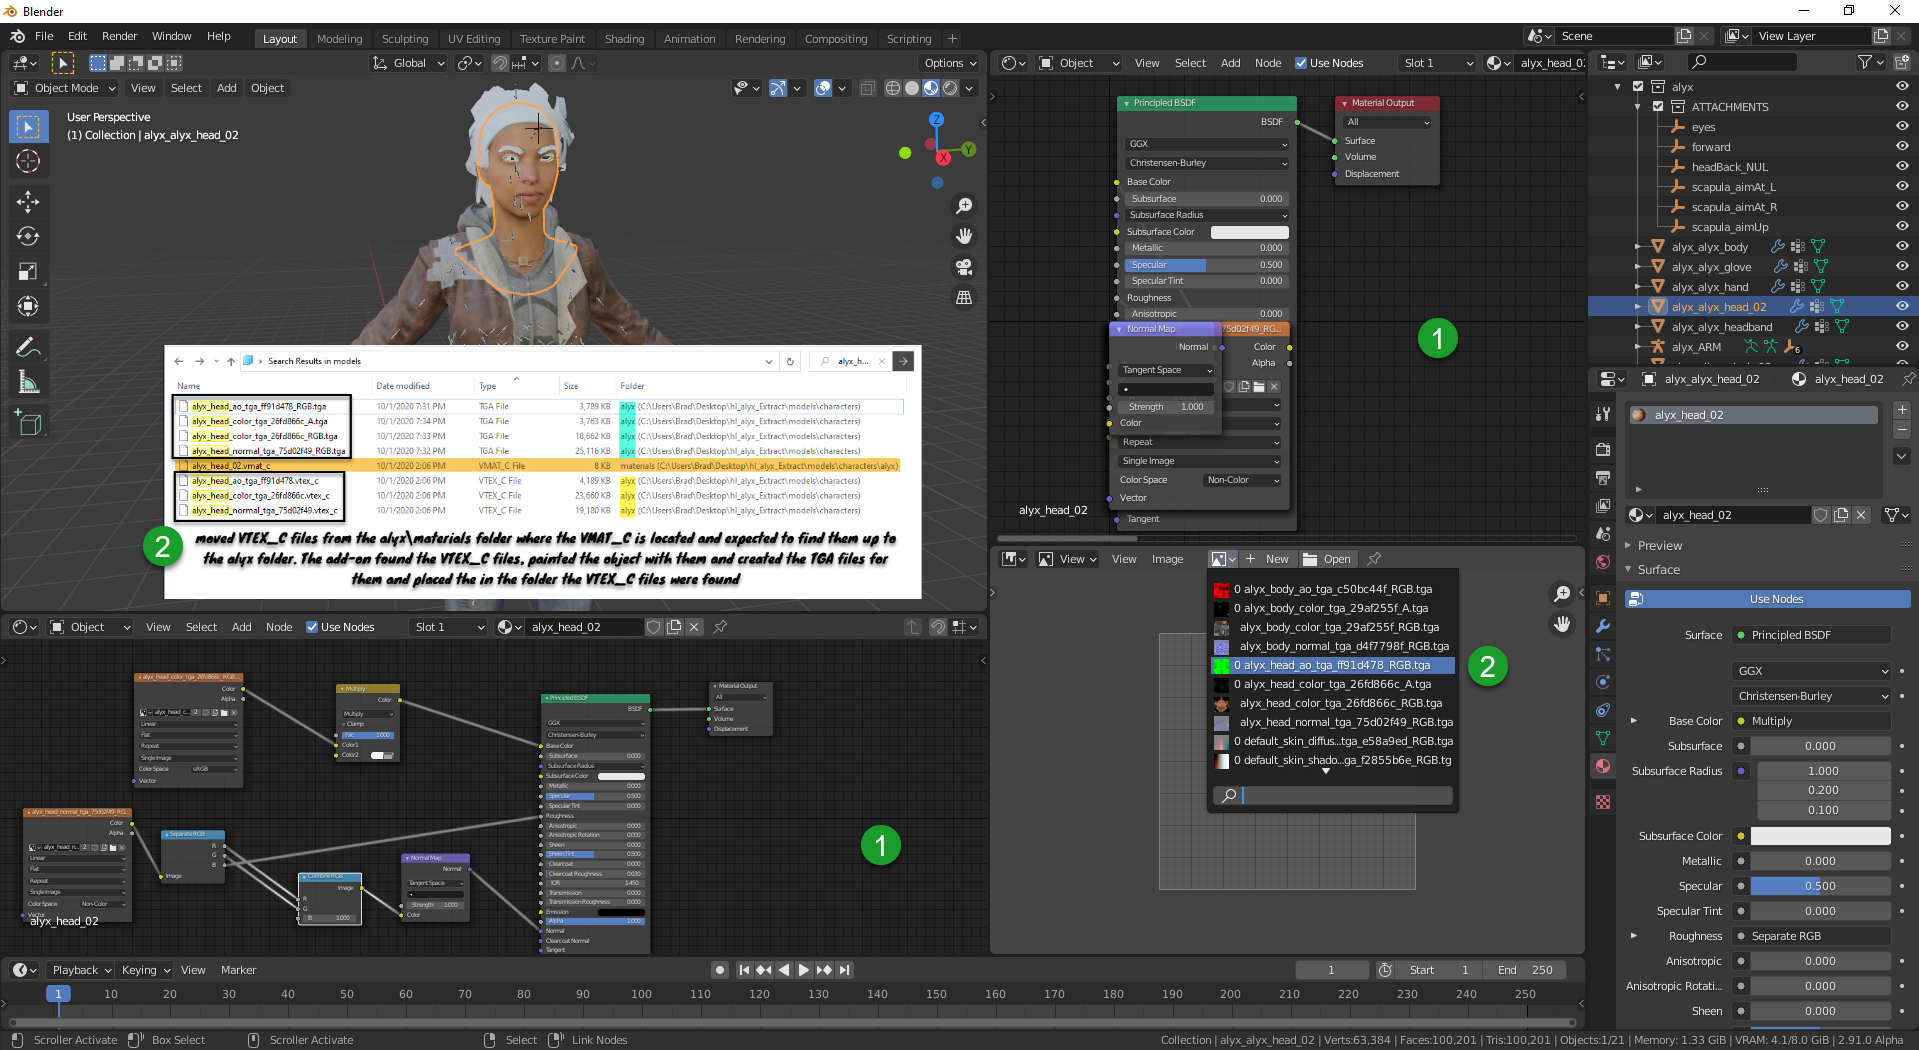Select the Annotate pencil tool

coord(28,347)
